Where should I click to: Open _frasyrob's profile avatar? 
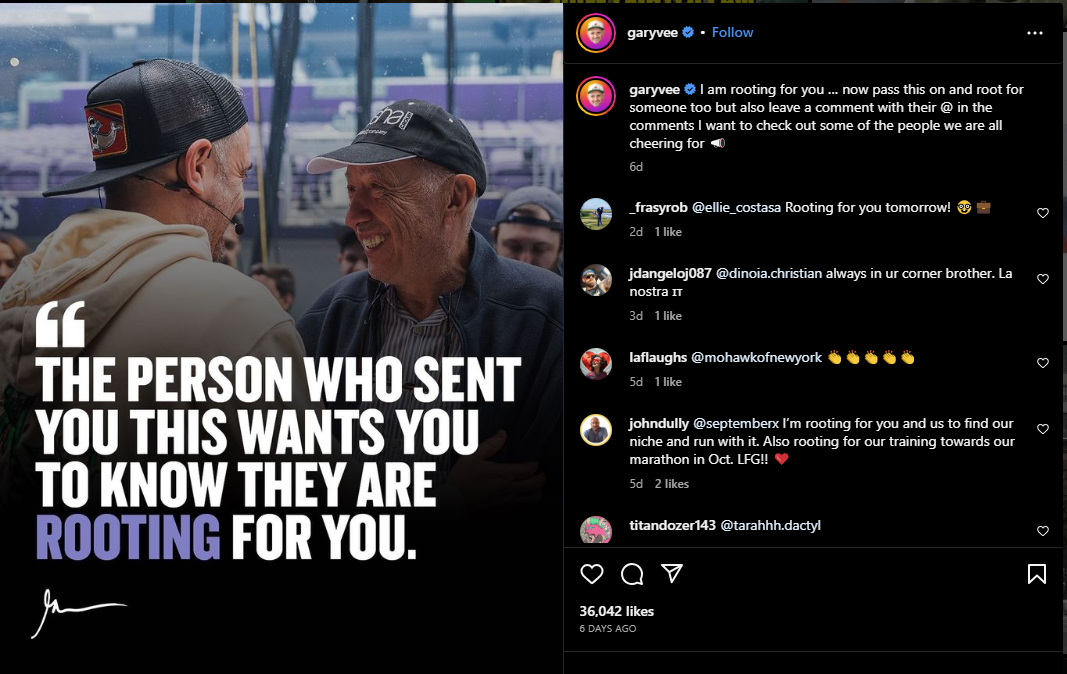[595, 214]
